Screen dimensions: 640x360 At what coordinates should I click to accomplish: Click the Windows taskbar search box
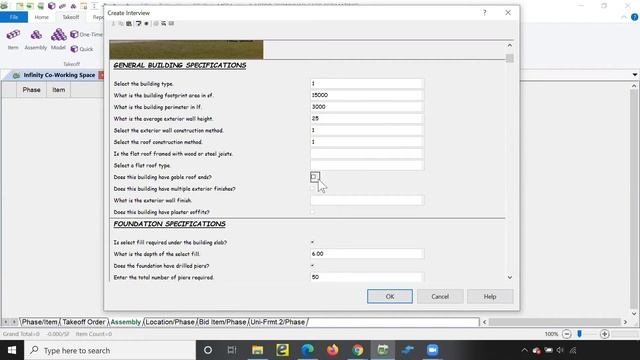[110, 350]
